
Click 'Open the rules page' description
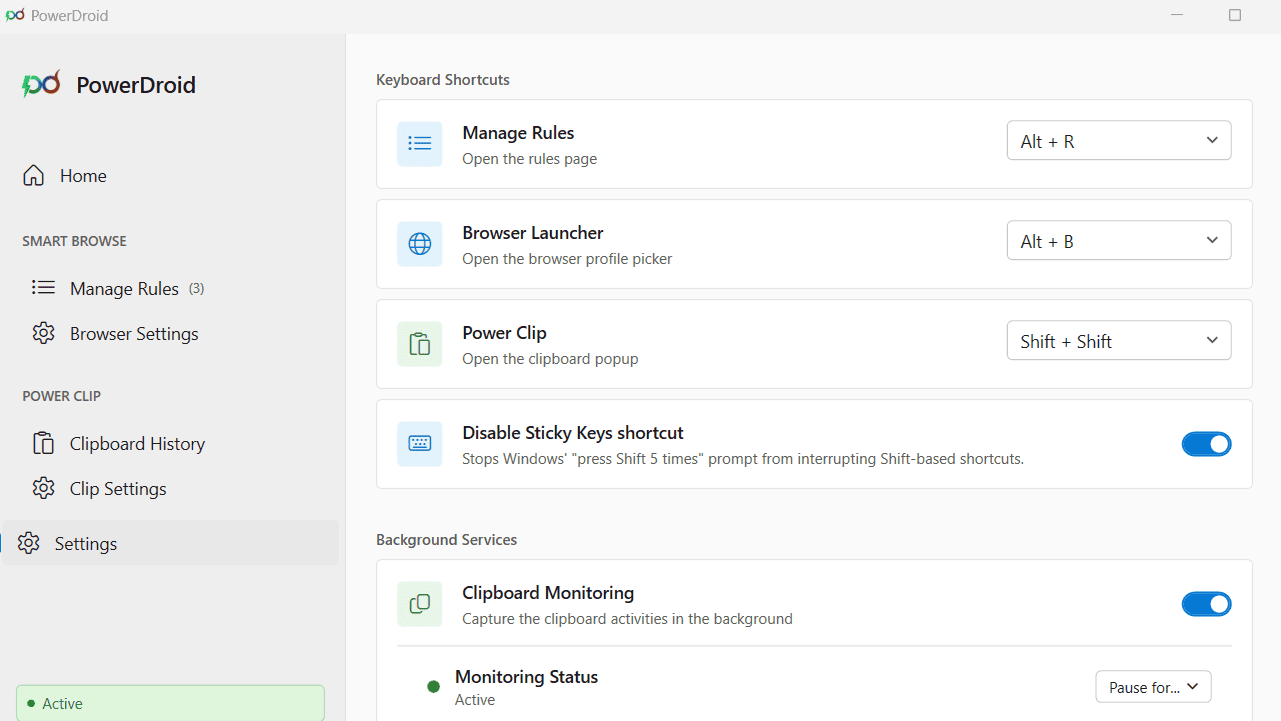[530, 159]
